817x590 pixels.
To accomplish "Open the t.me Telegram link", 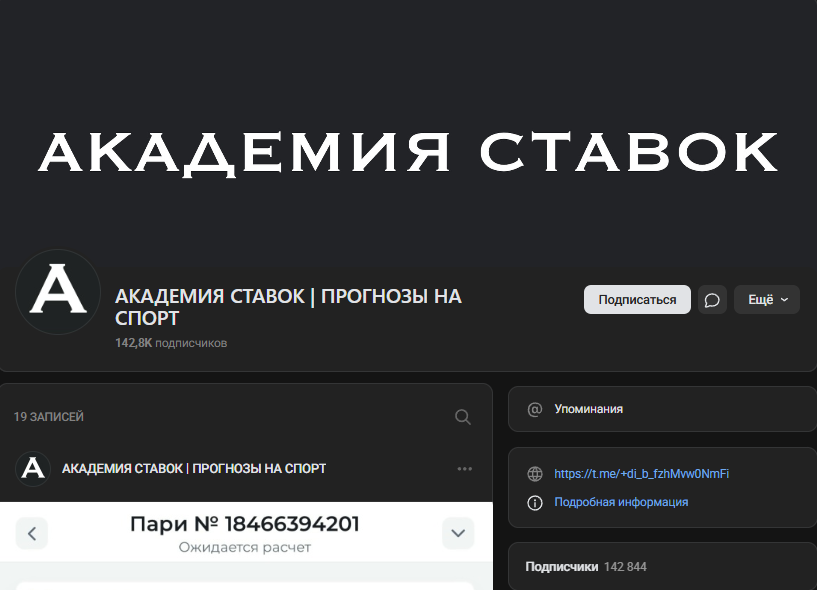I will (641, 474).
